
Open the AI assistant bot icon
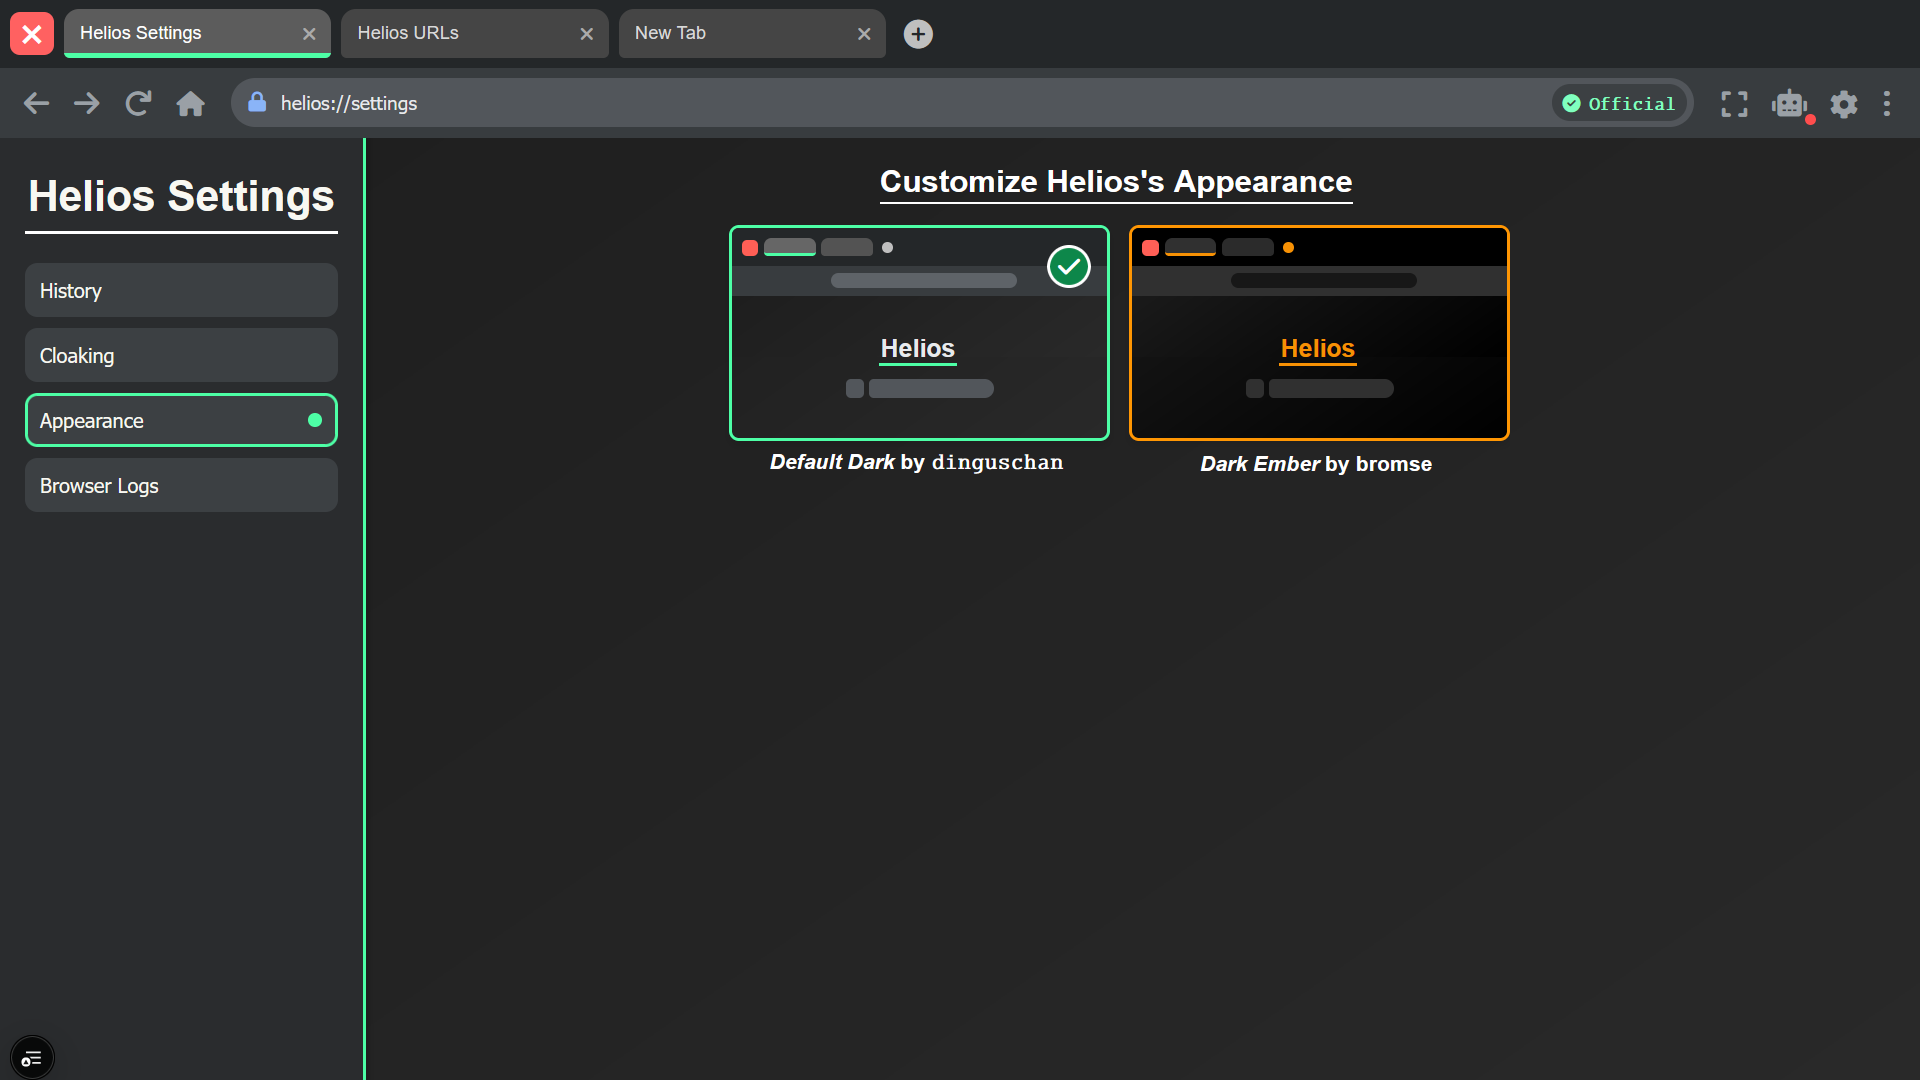point(1789,104)
